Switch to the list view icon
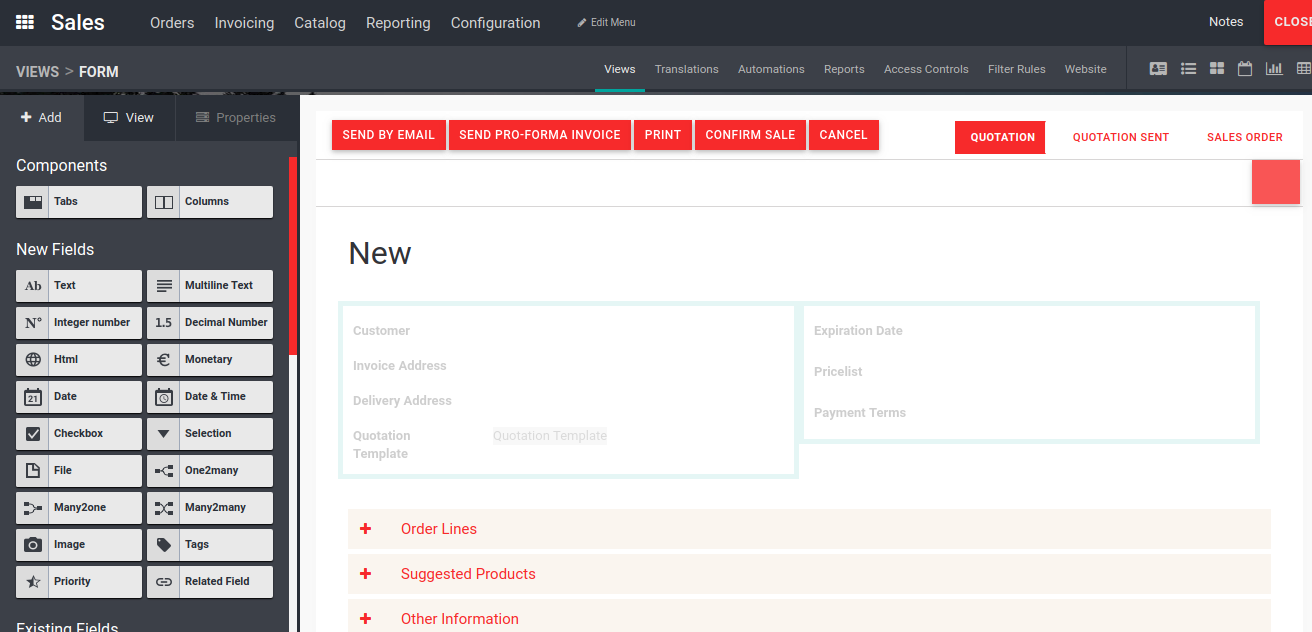Image resolution: width=1312 pixels, height=632 pixels. [x=1188, y=69]
